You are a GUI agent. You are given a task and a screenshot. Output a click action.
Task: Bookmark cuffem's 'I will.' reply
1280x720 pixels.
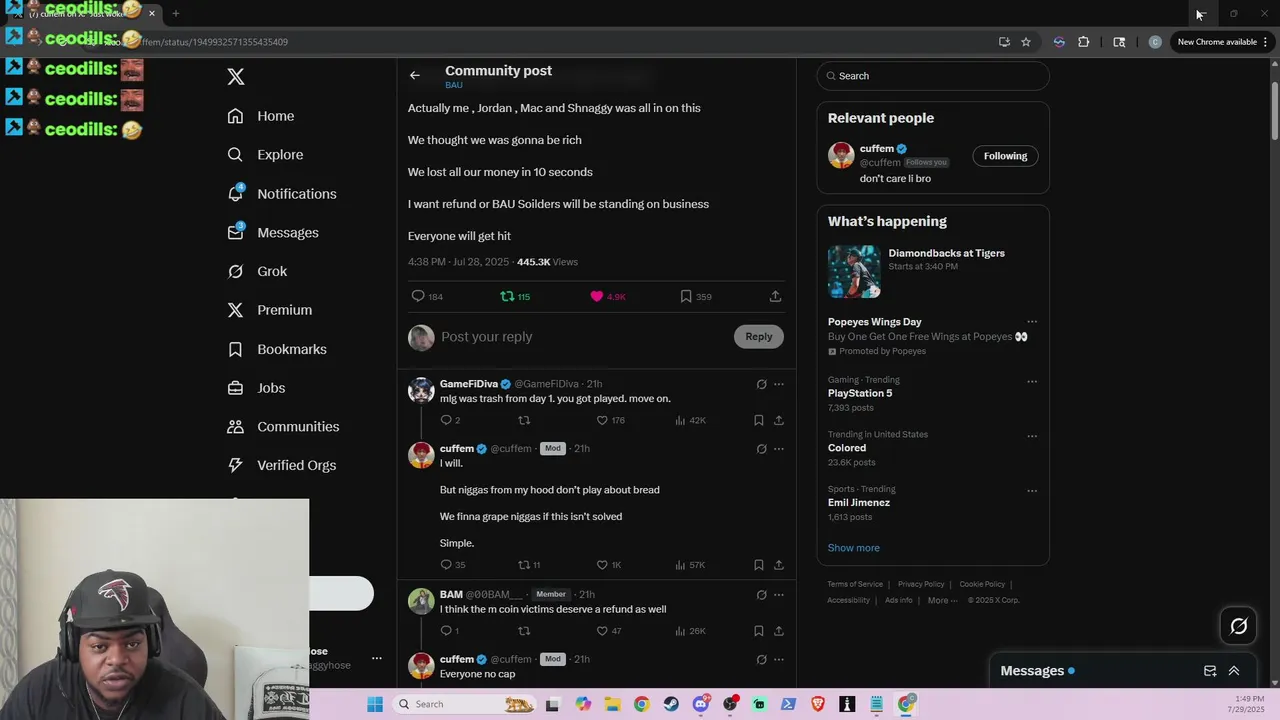click(x=759, y=565)
